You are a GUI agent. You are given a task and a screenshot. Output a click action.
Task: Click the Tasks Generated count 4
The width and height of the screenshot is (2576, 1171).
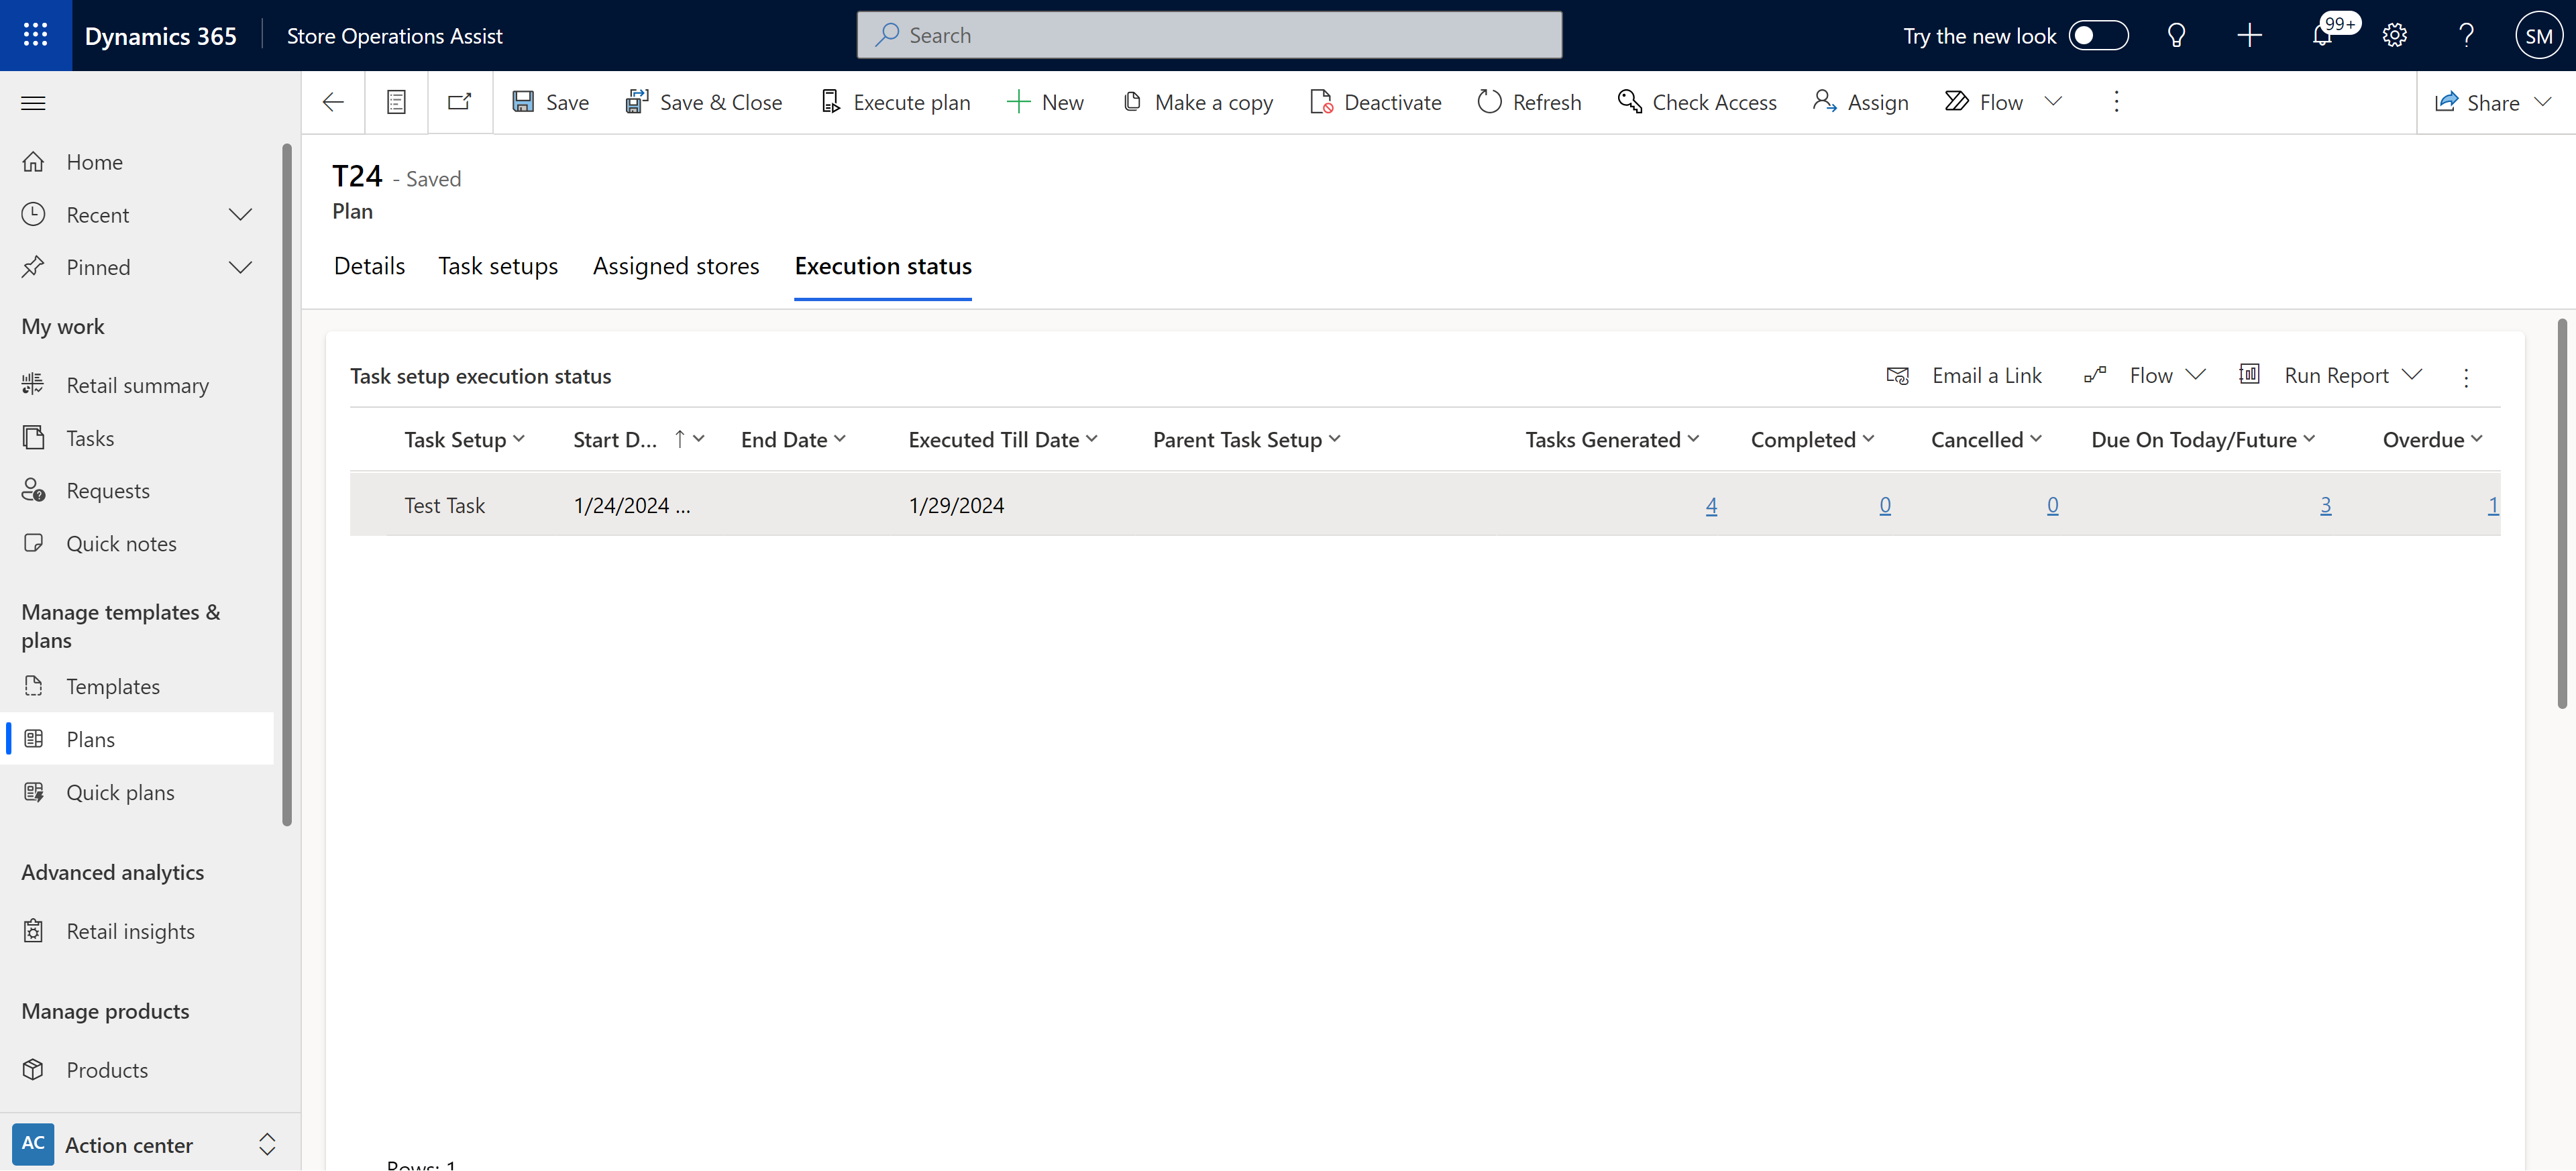click(1710, 504)
